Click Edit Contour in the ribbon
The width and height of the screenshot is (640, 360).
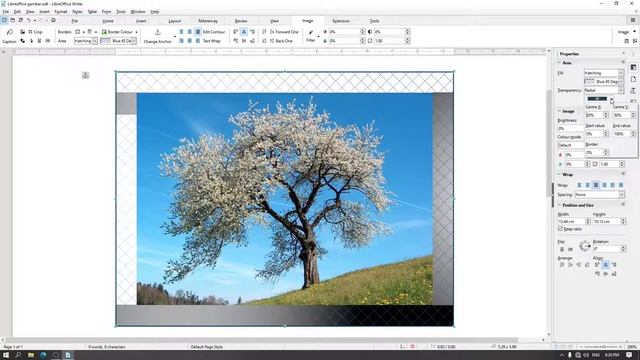point(214,32)
